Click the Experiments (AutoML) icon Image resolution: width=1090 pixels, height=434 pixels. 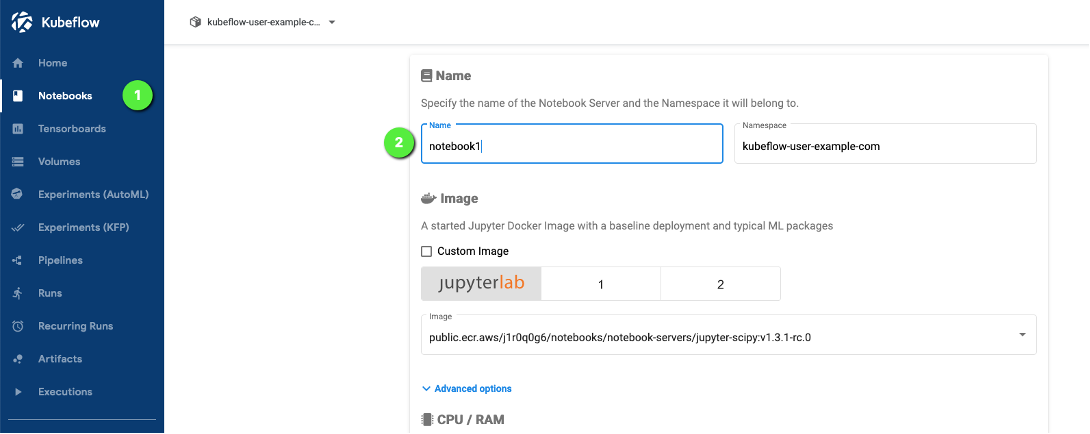click(x=19, y=195)
